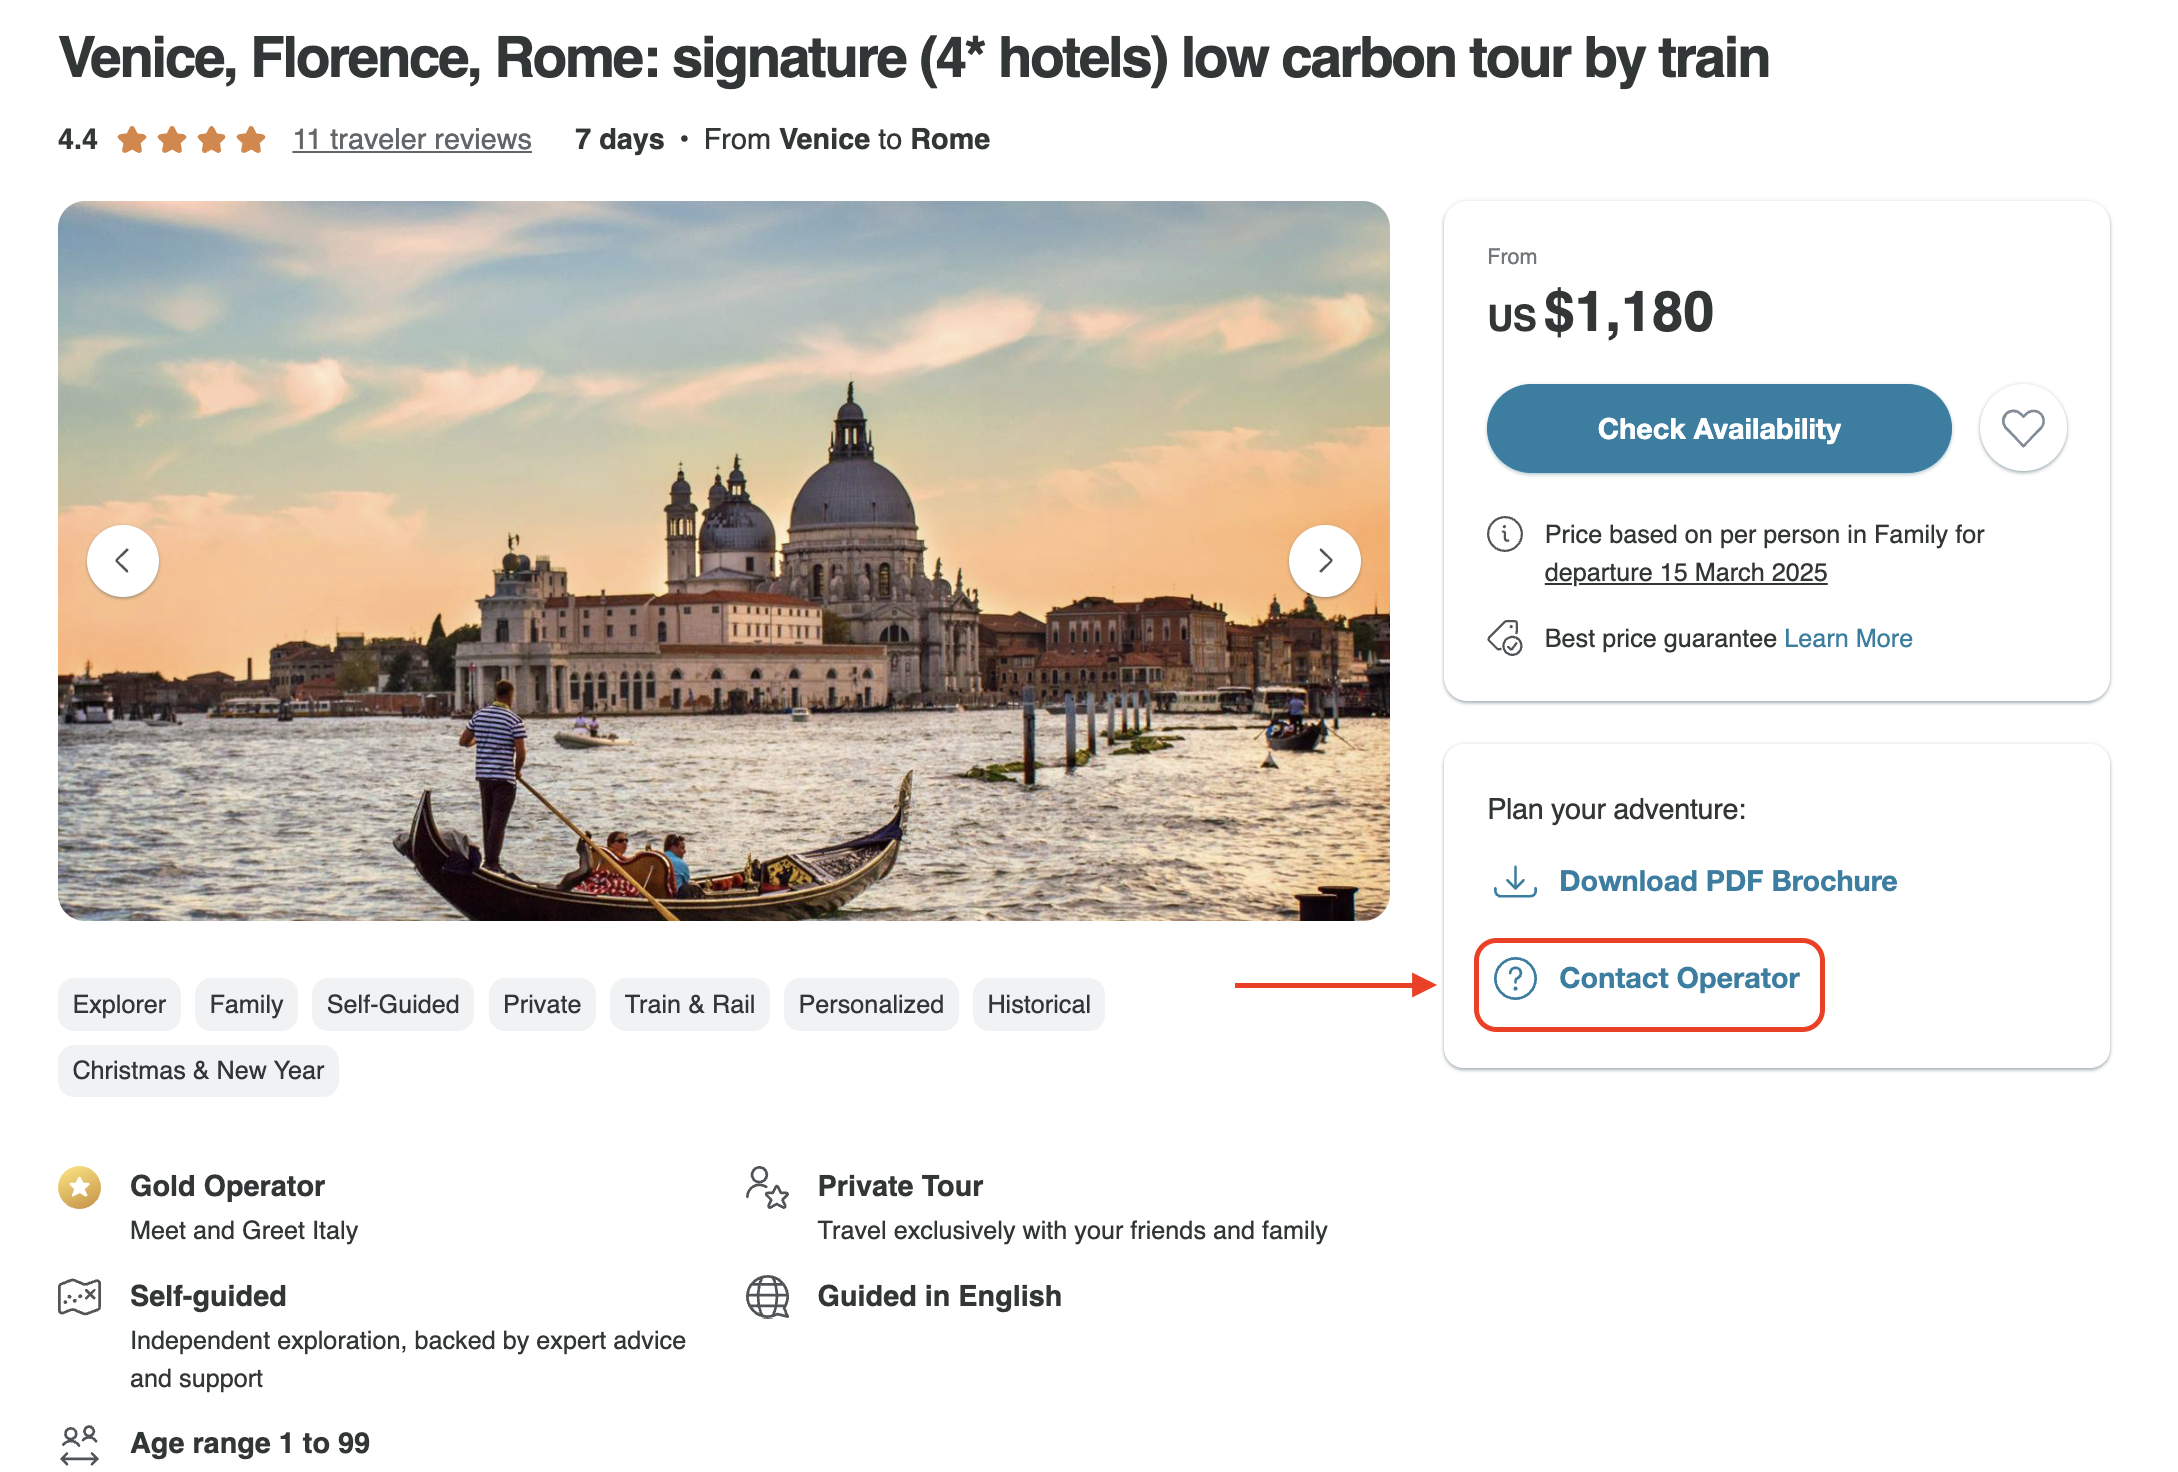Click the Venice gondola main photo

click(724, 561)
